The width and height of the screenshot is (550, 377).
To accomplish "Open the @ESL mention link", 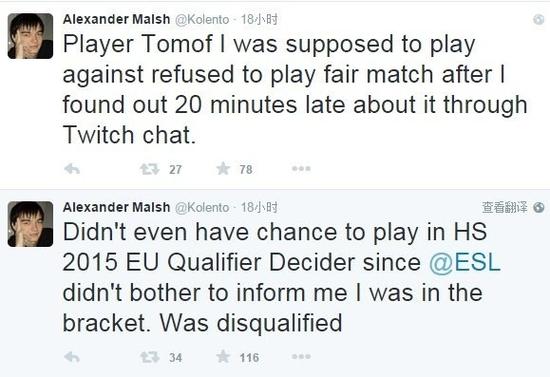I will click(x=465, y=262).
